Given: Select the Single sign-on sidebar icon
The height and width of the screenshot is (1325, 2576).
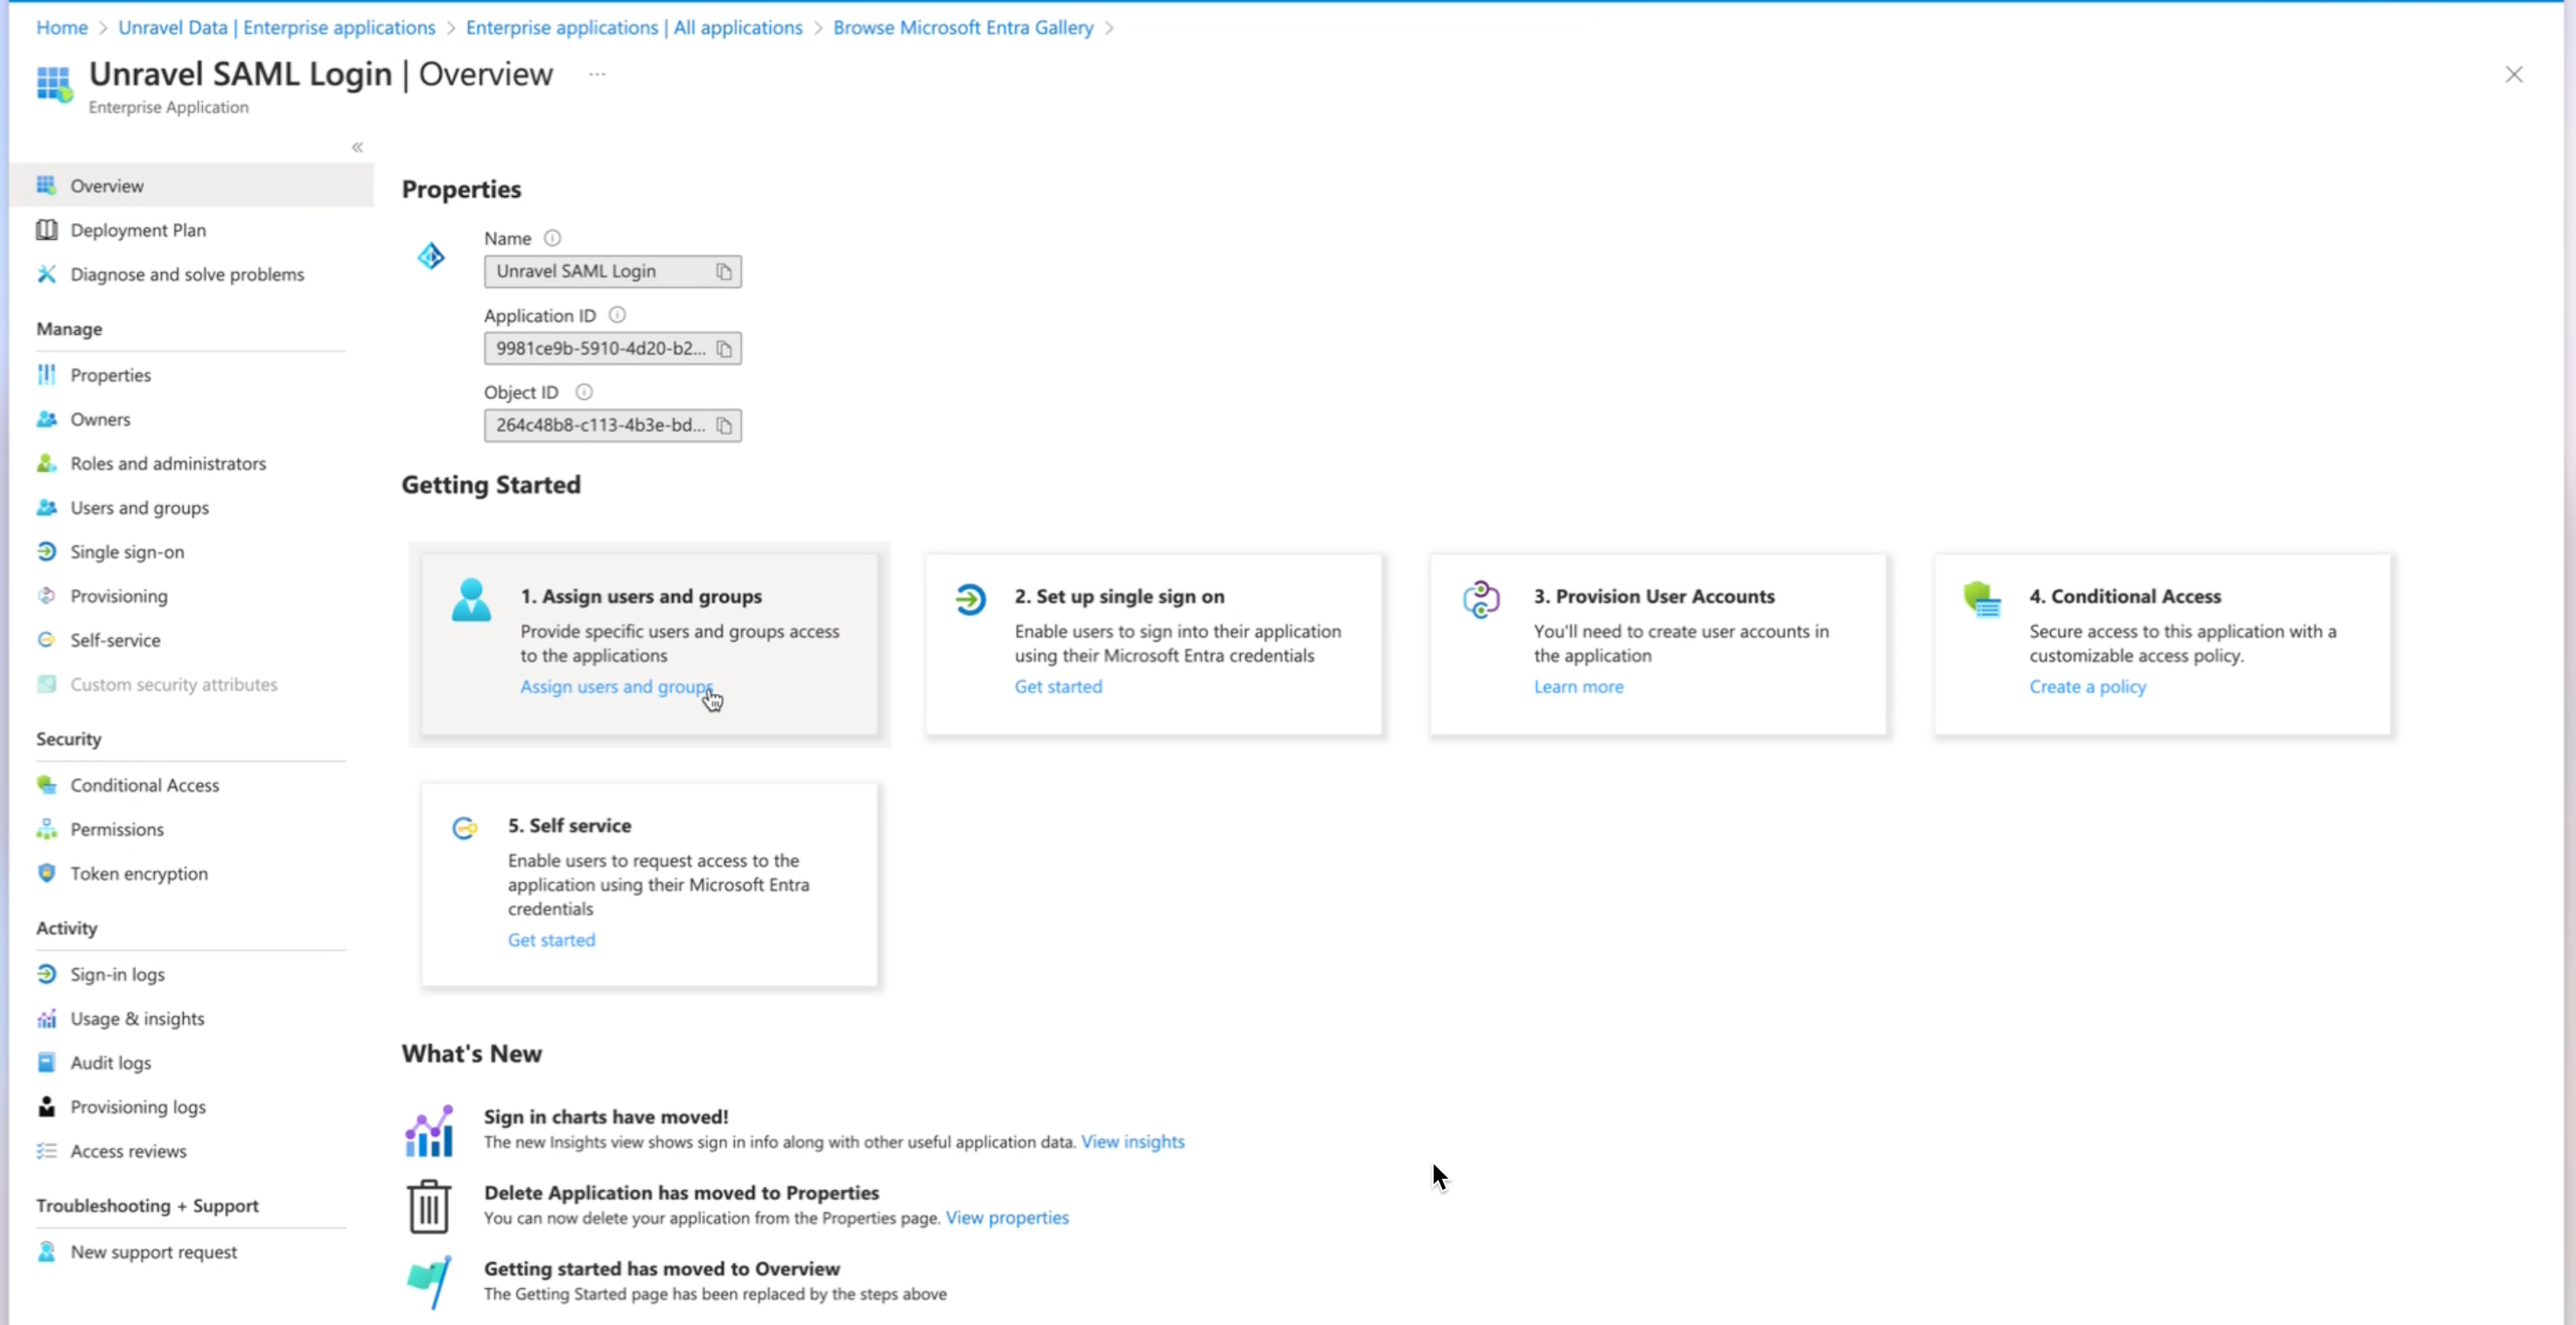Looking at the screenshot, I should [x=45, y=551].
